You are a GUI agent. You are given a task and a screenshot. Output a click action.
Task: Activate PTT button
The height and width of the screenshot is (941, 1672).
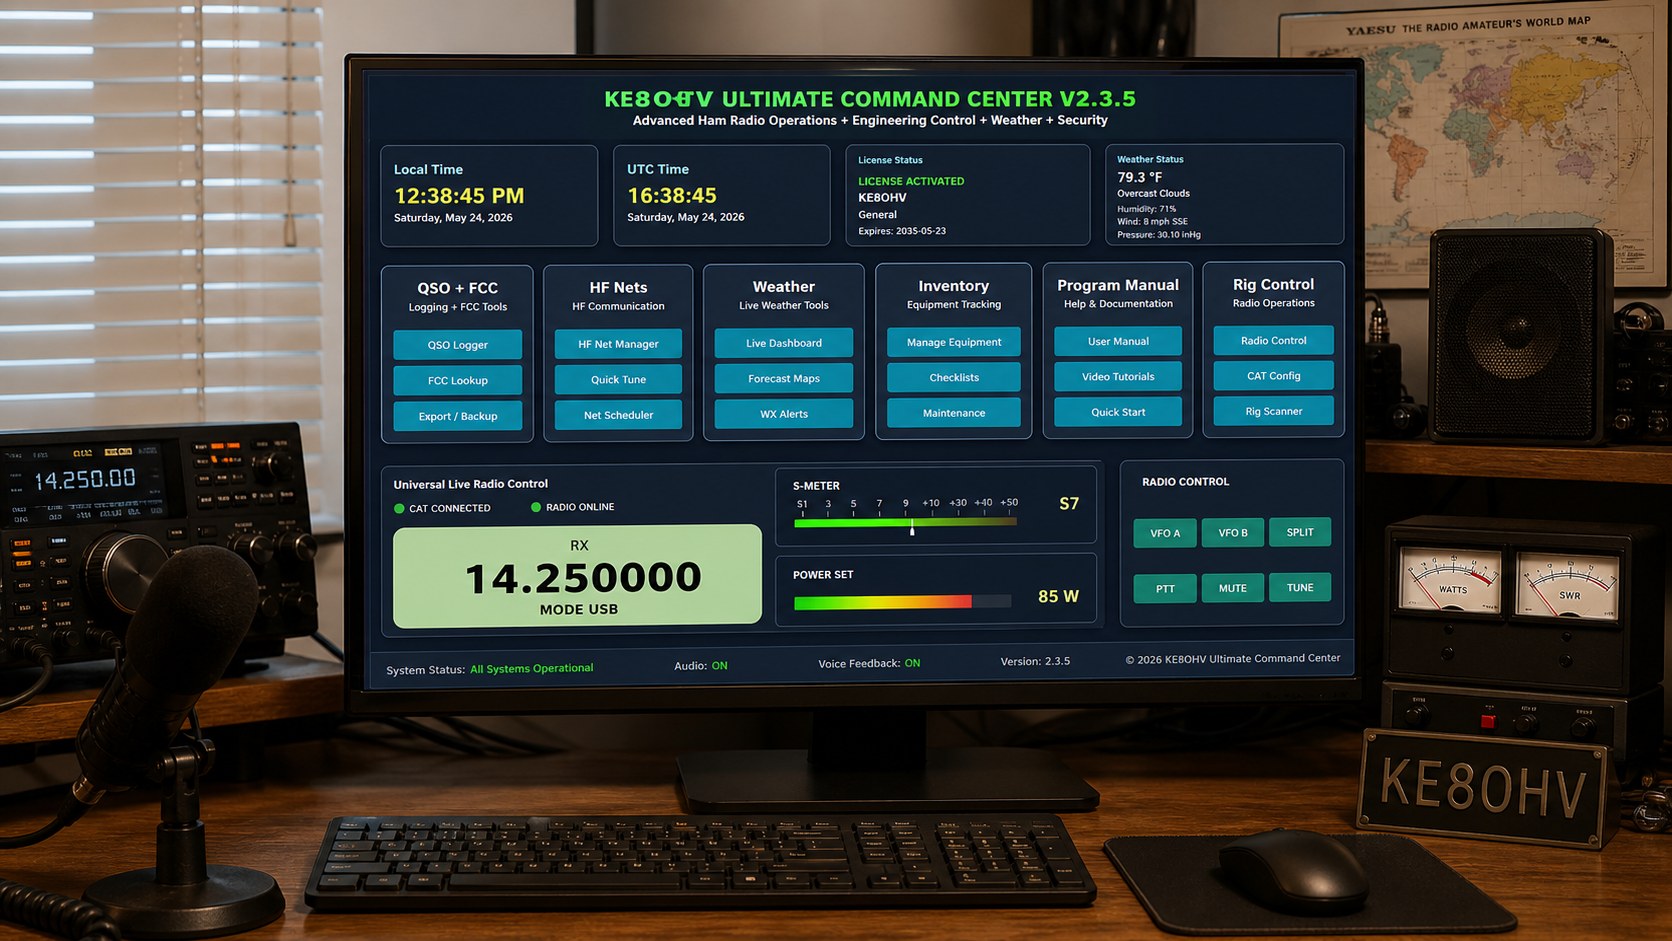tap(1165, 589)
